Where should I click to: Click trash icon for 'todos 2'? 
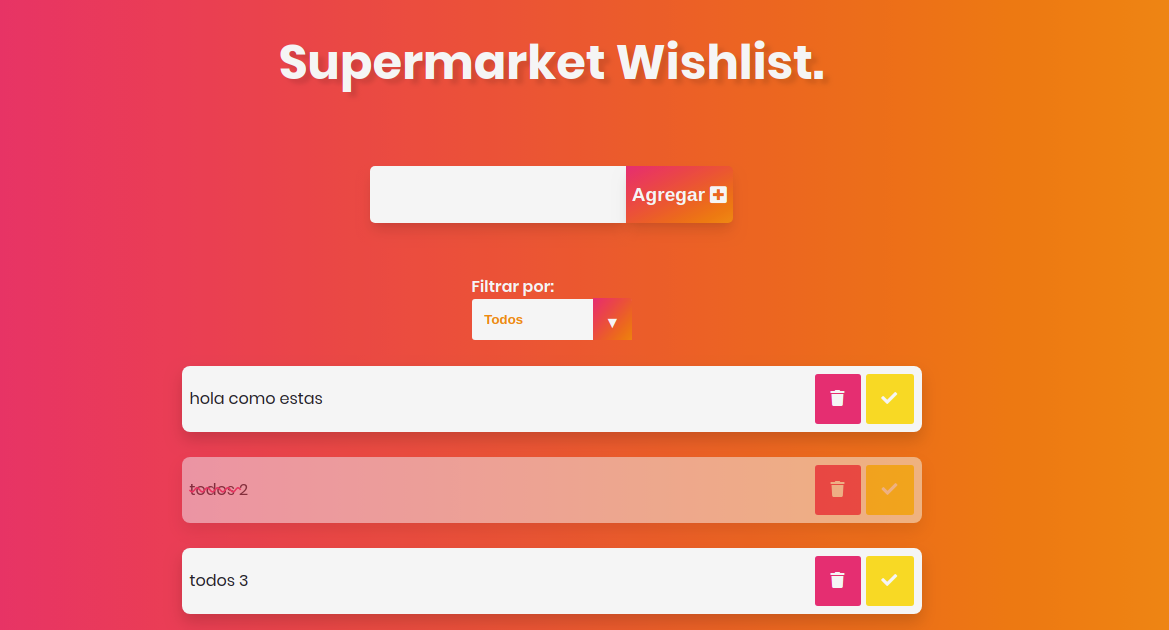838,490
